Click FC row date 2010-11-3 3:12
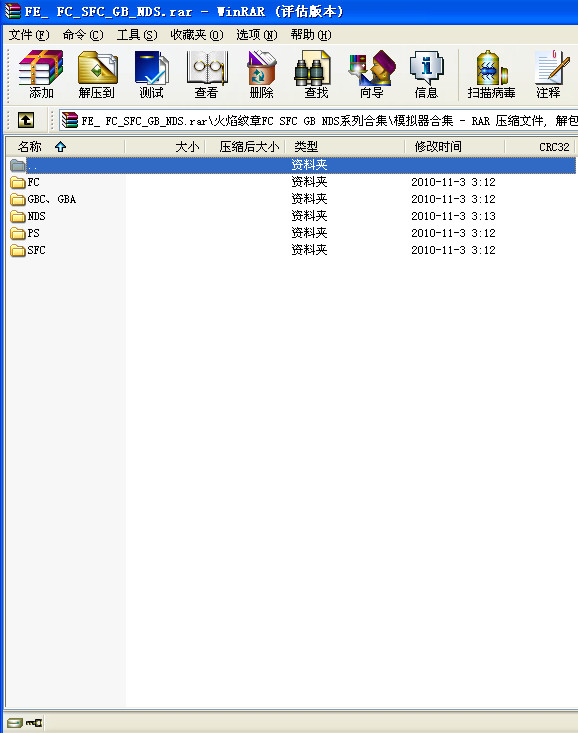The width and height of the screenshot is (578, 733). pos(453,182)
